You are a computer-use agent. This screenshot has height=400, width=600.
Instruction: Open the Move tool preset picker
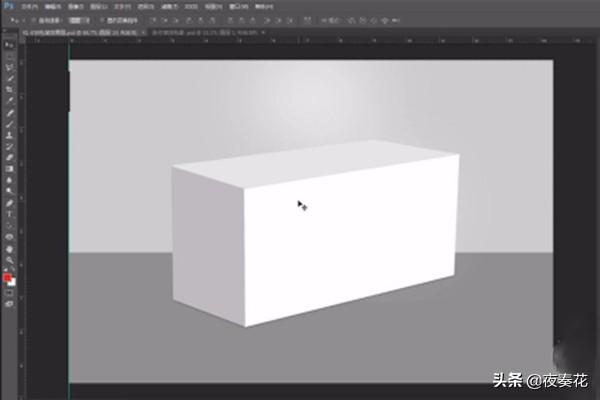pyautogui.click(x=14, y=19)
